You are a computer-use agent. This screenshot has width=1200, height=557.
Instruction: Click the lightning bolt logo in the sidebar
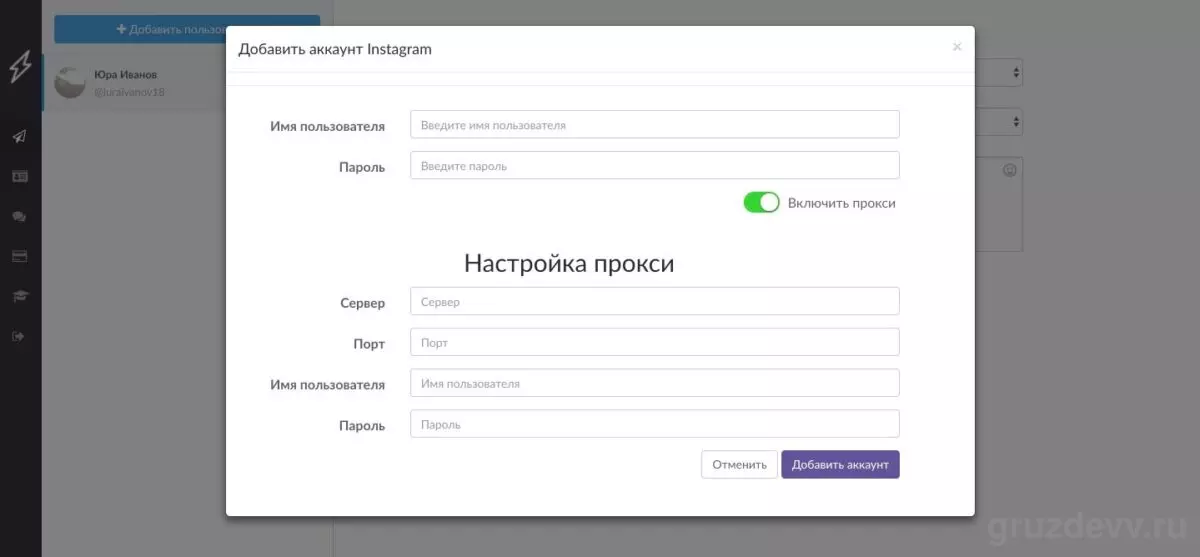click(20, 65)
